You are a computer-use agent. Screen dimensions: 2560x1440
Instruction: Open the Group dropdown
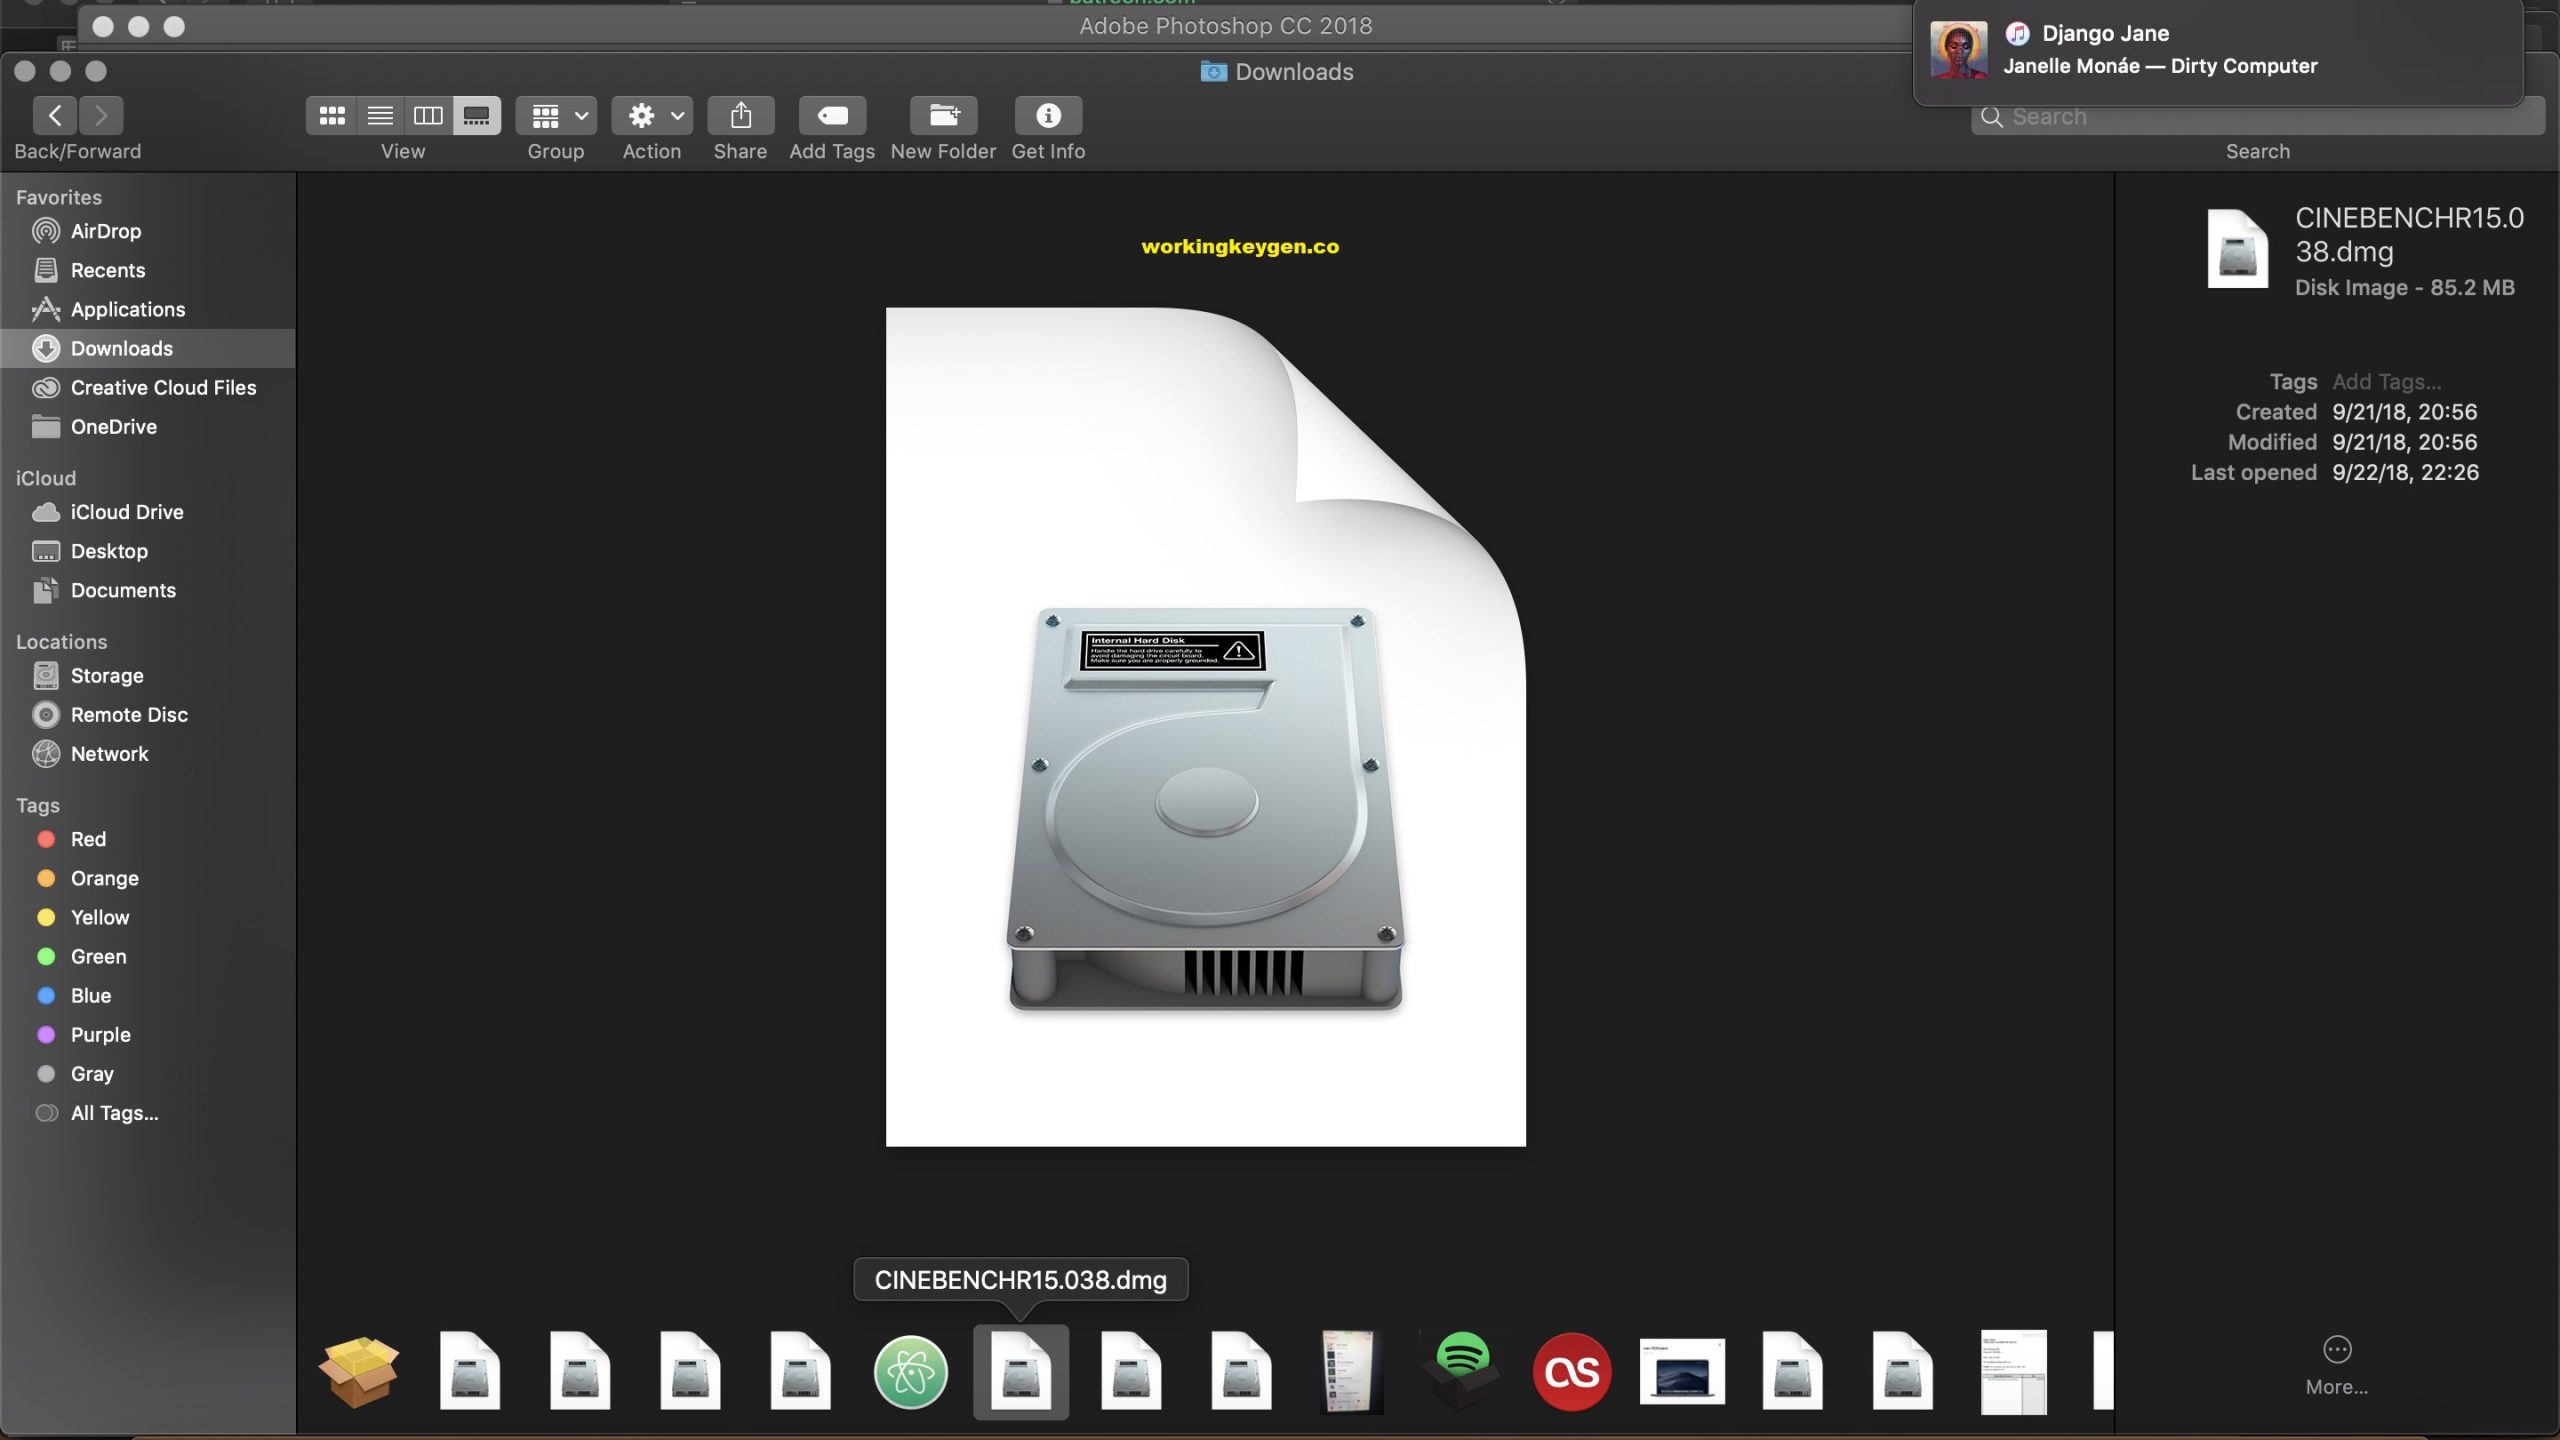click(x=555, y=115)
